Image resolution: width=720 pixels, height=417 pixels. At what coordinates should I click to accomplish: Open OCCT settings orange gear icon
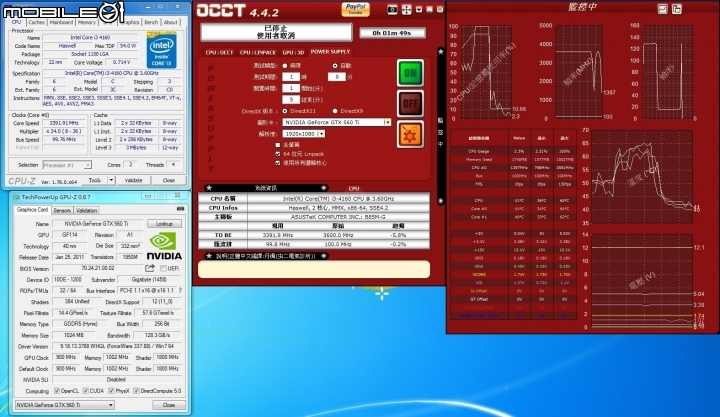click(x=410, y=135)
